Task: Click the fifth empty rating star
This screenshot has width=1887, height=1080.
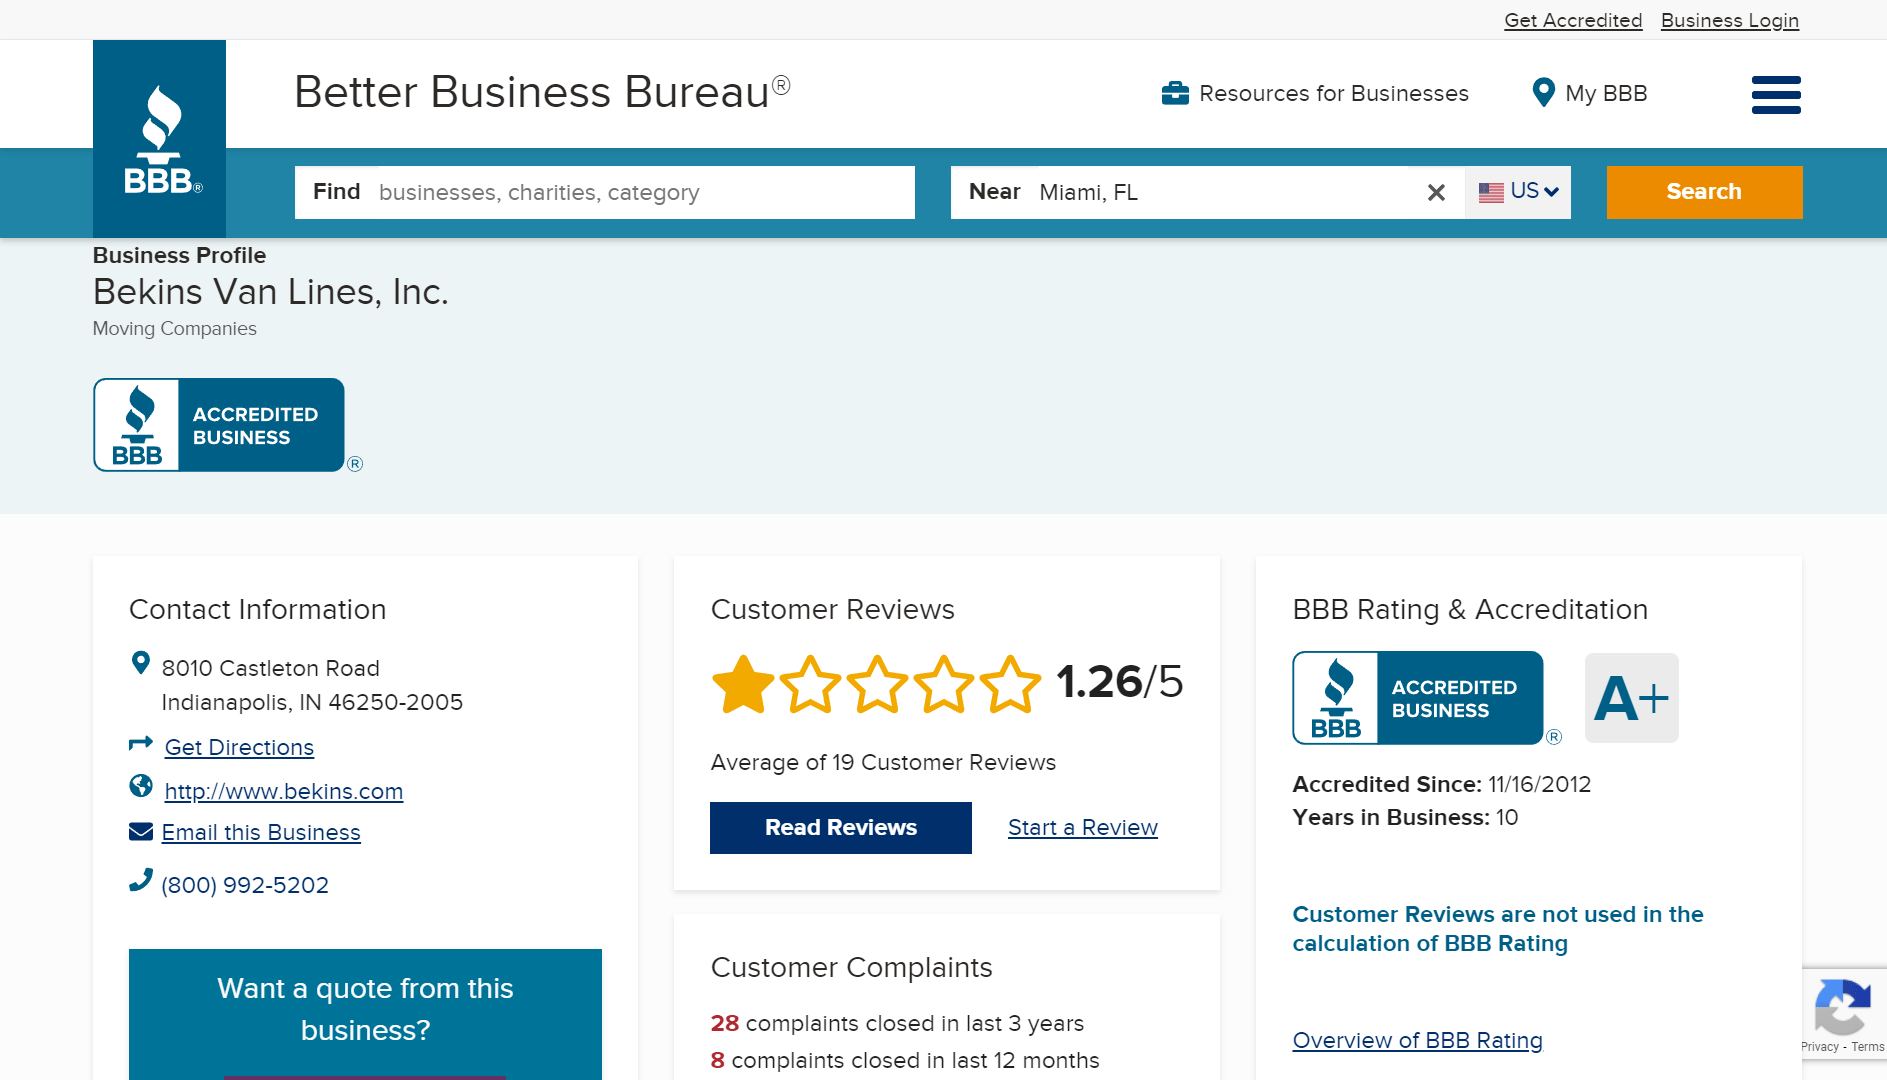Action: (1011, 684)
